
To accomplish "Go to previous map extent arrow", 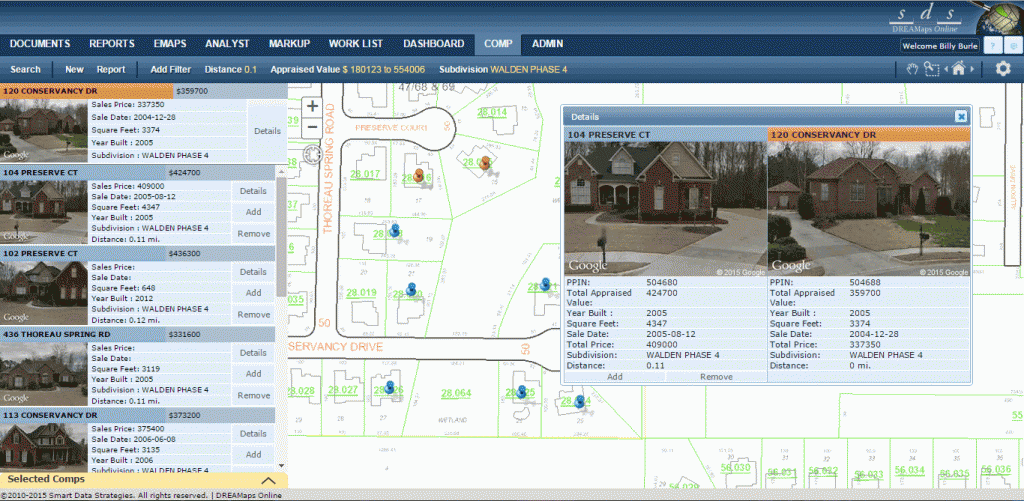I will (x=946, y=69).
